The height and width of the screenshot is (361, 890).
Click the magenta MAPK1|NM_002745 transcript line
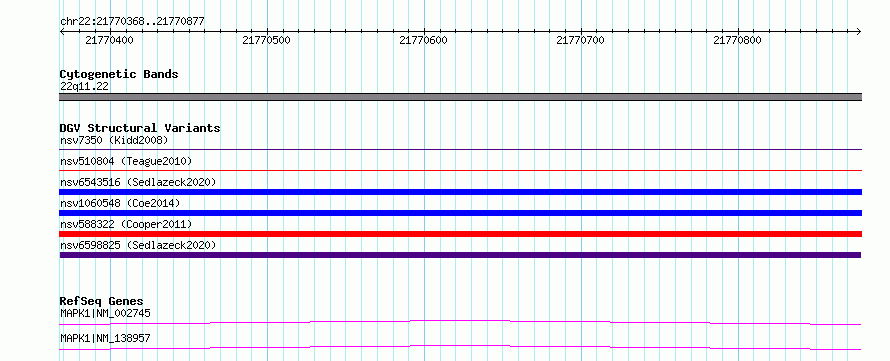tap(460, 322)
